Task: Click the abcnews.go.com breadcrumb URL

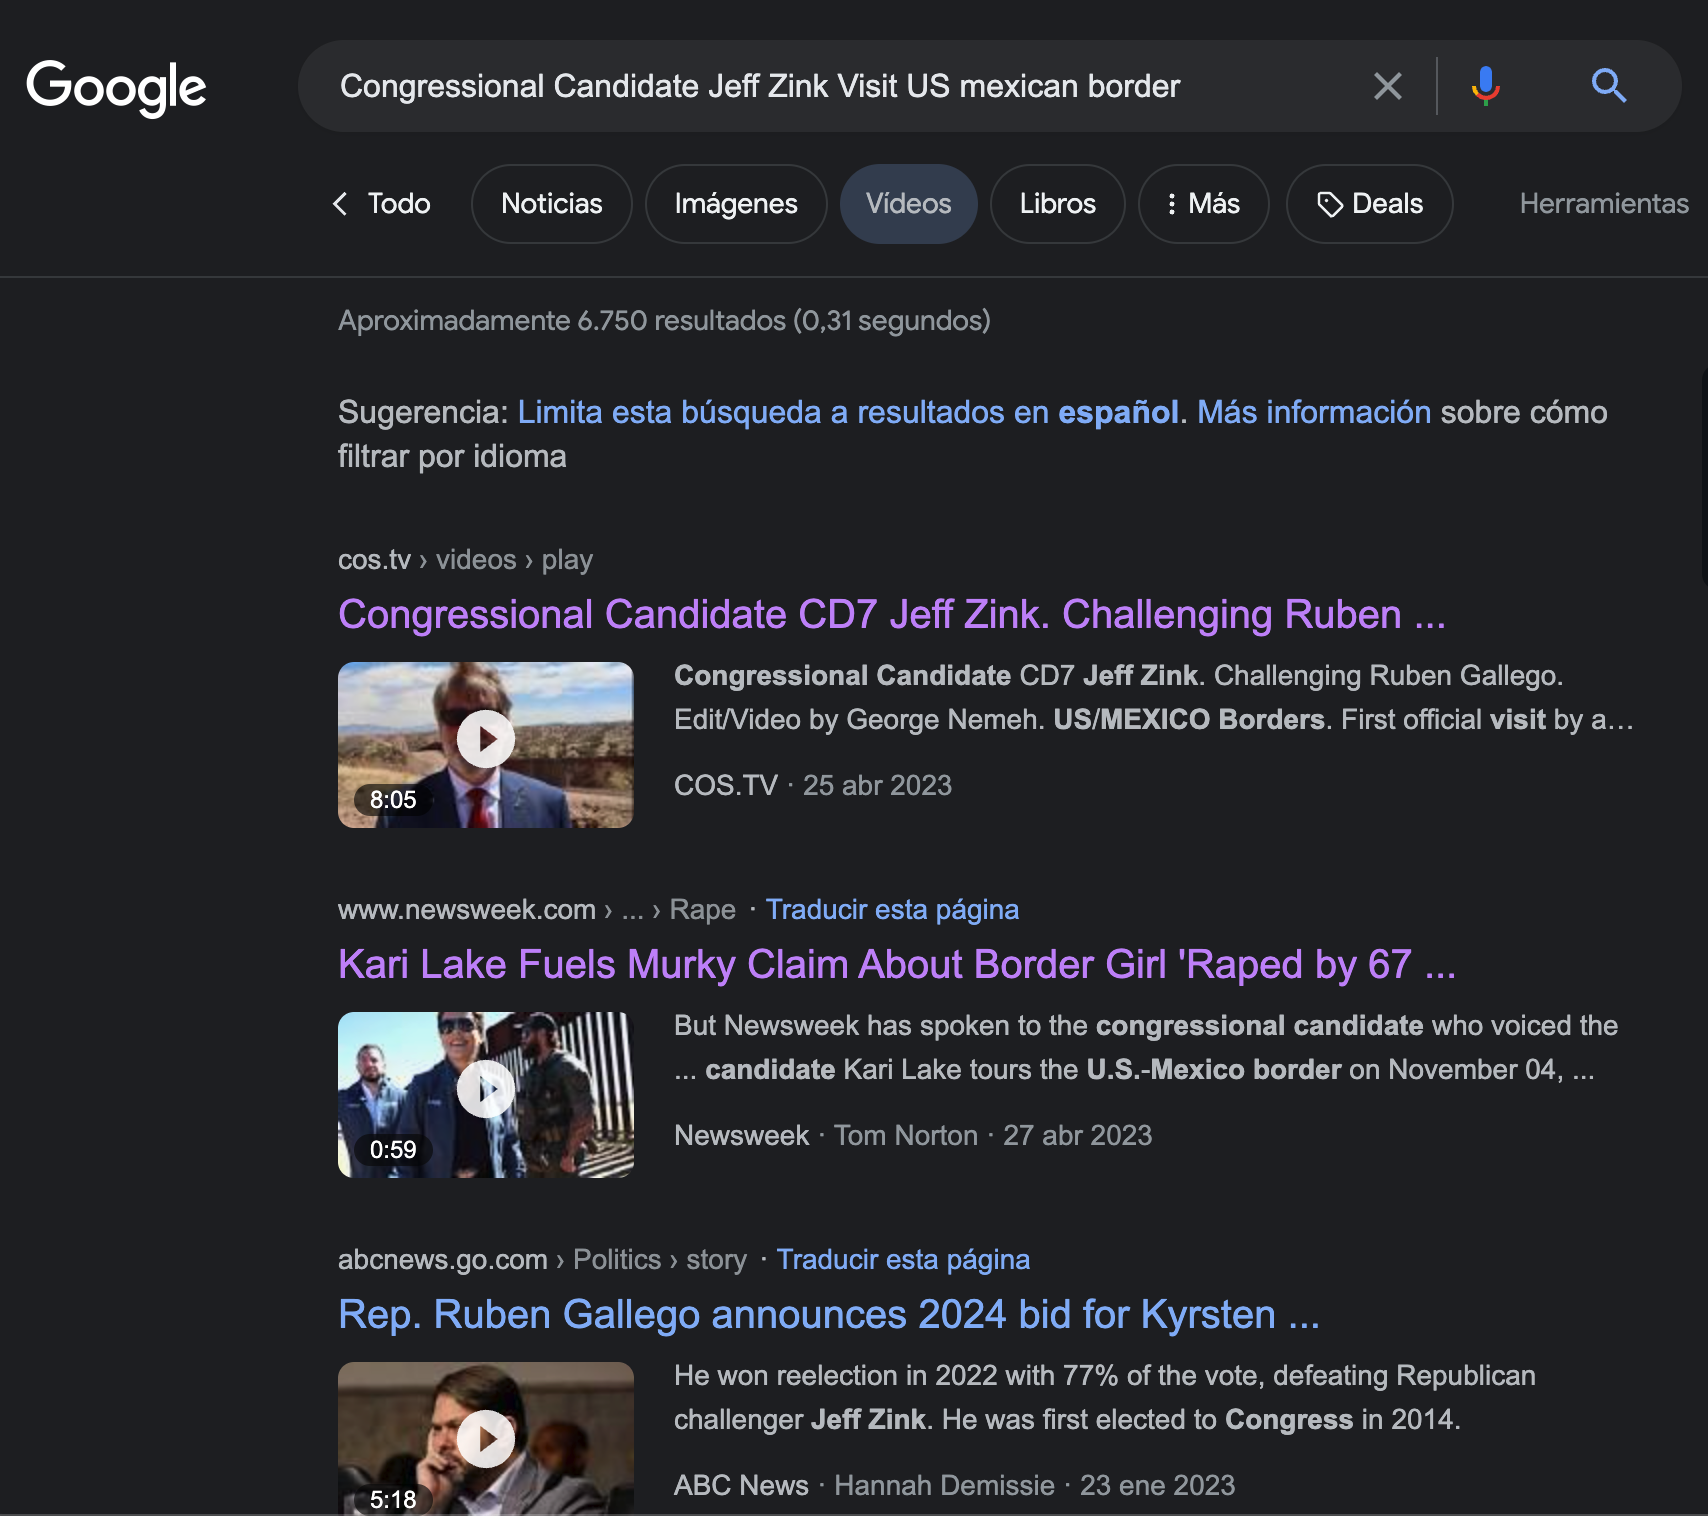Action: tap(542, 1260)
